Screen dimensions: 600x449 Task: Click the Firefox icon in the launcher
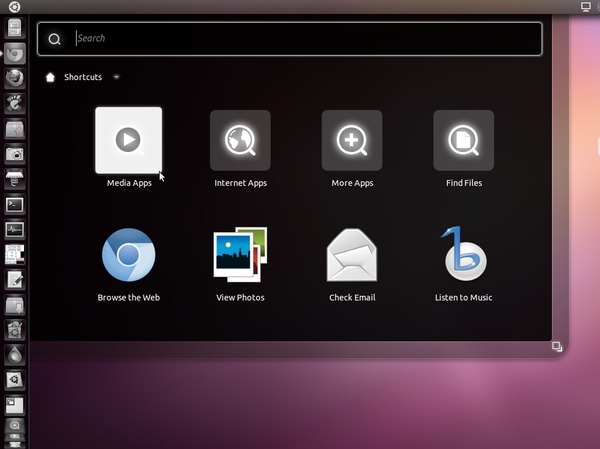click(14, 78)
